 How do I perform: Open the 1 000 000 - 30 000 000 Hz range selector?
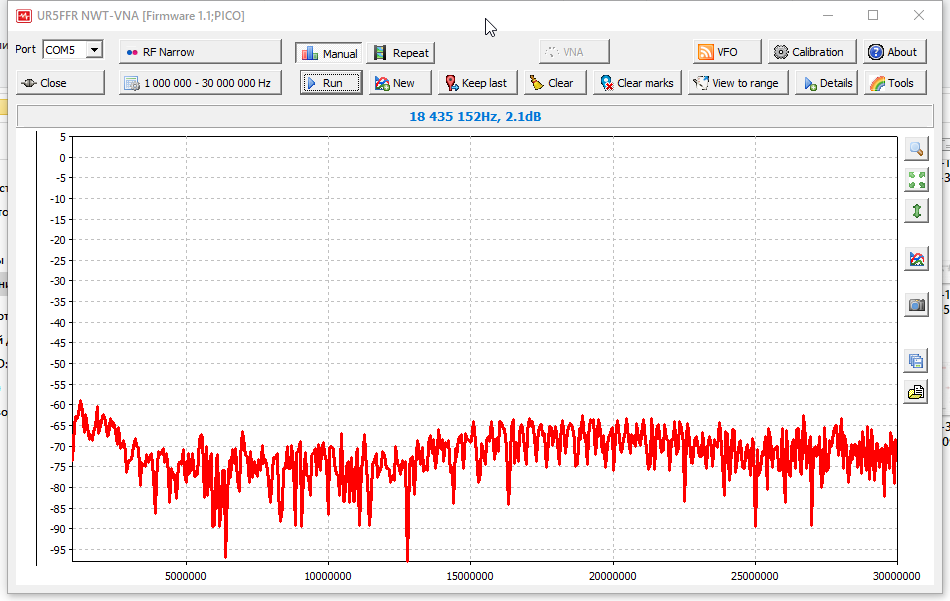click(200, 83)
